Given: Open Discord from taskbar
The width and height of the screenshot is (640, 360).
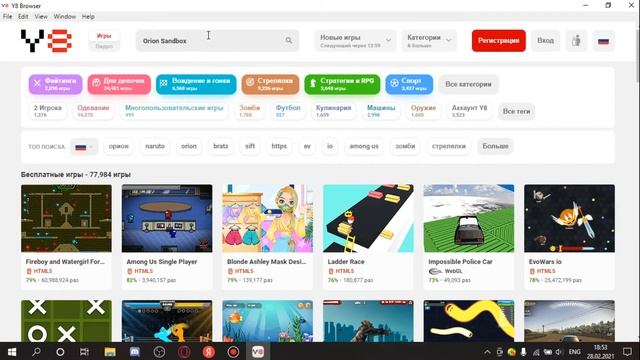Looking at the screenshot, I should pyautogui.click(x=135, y=351).
